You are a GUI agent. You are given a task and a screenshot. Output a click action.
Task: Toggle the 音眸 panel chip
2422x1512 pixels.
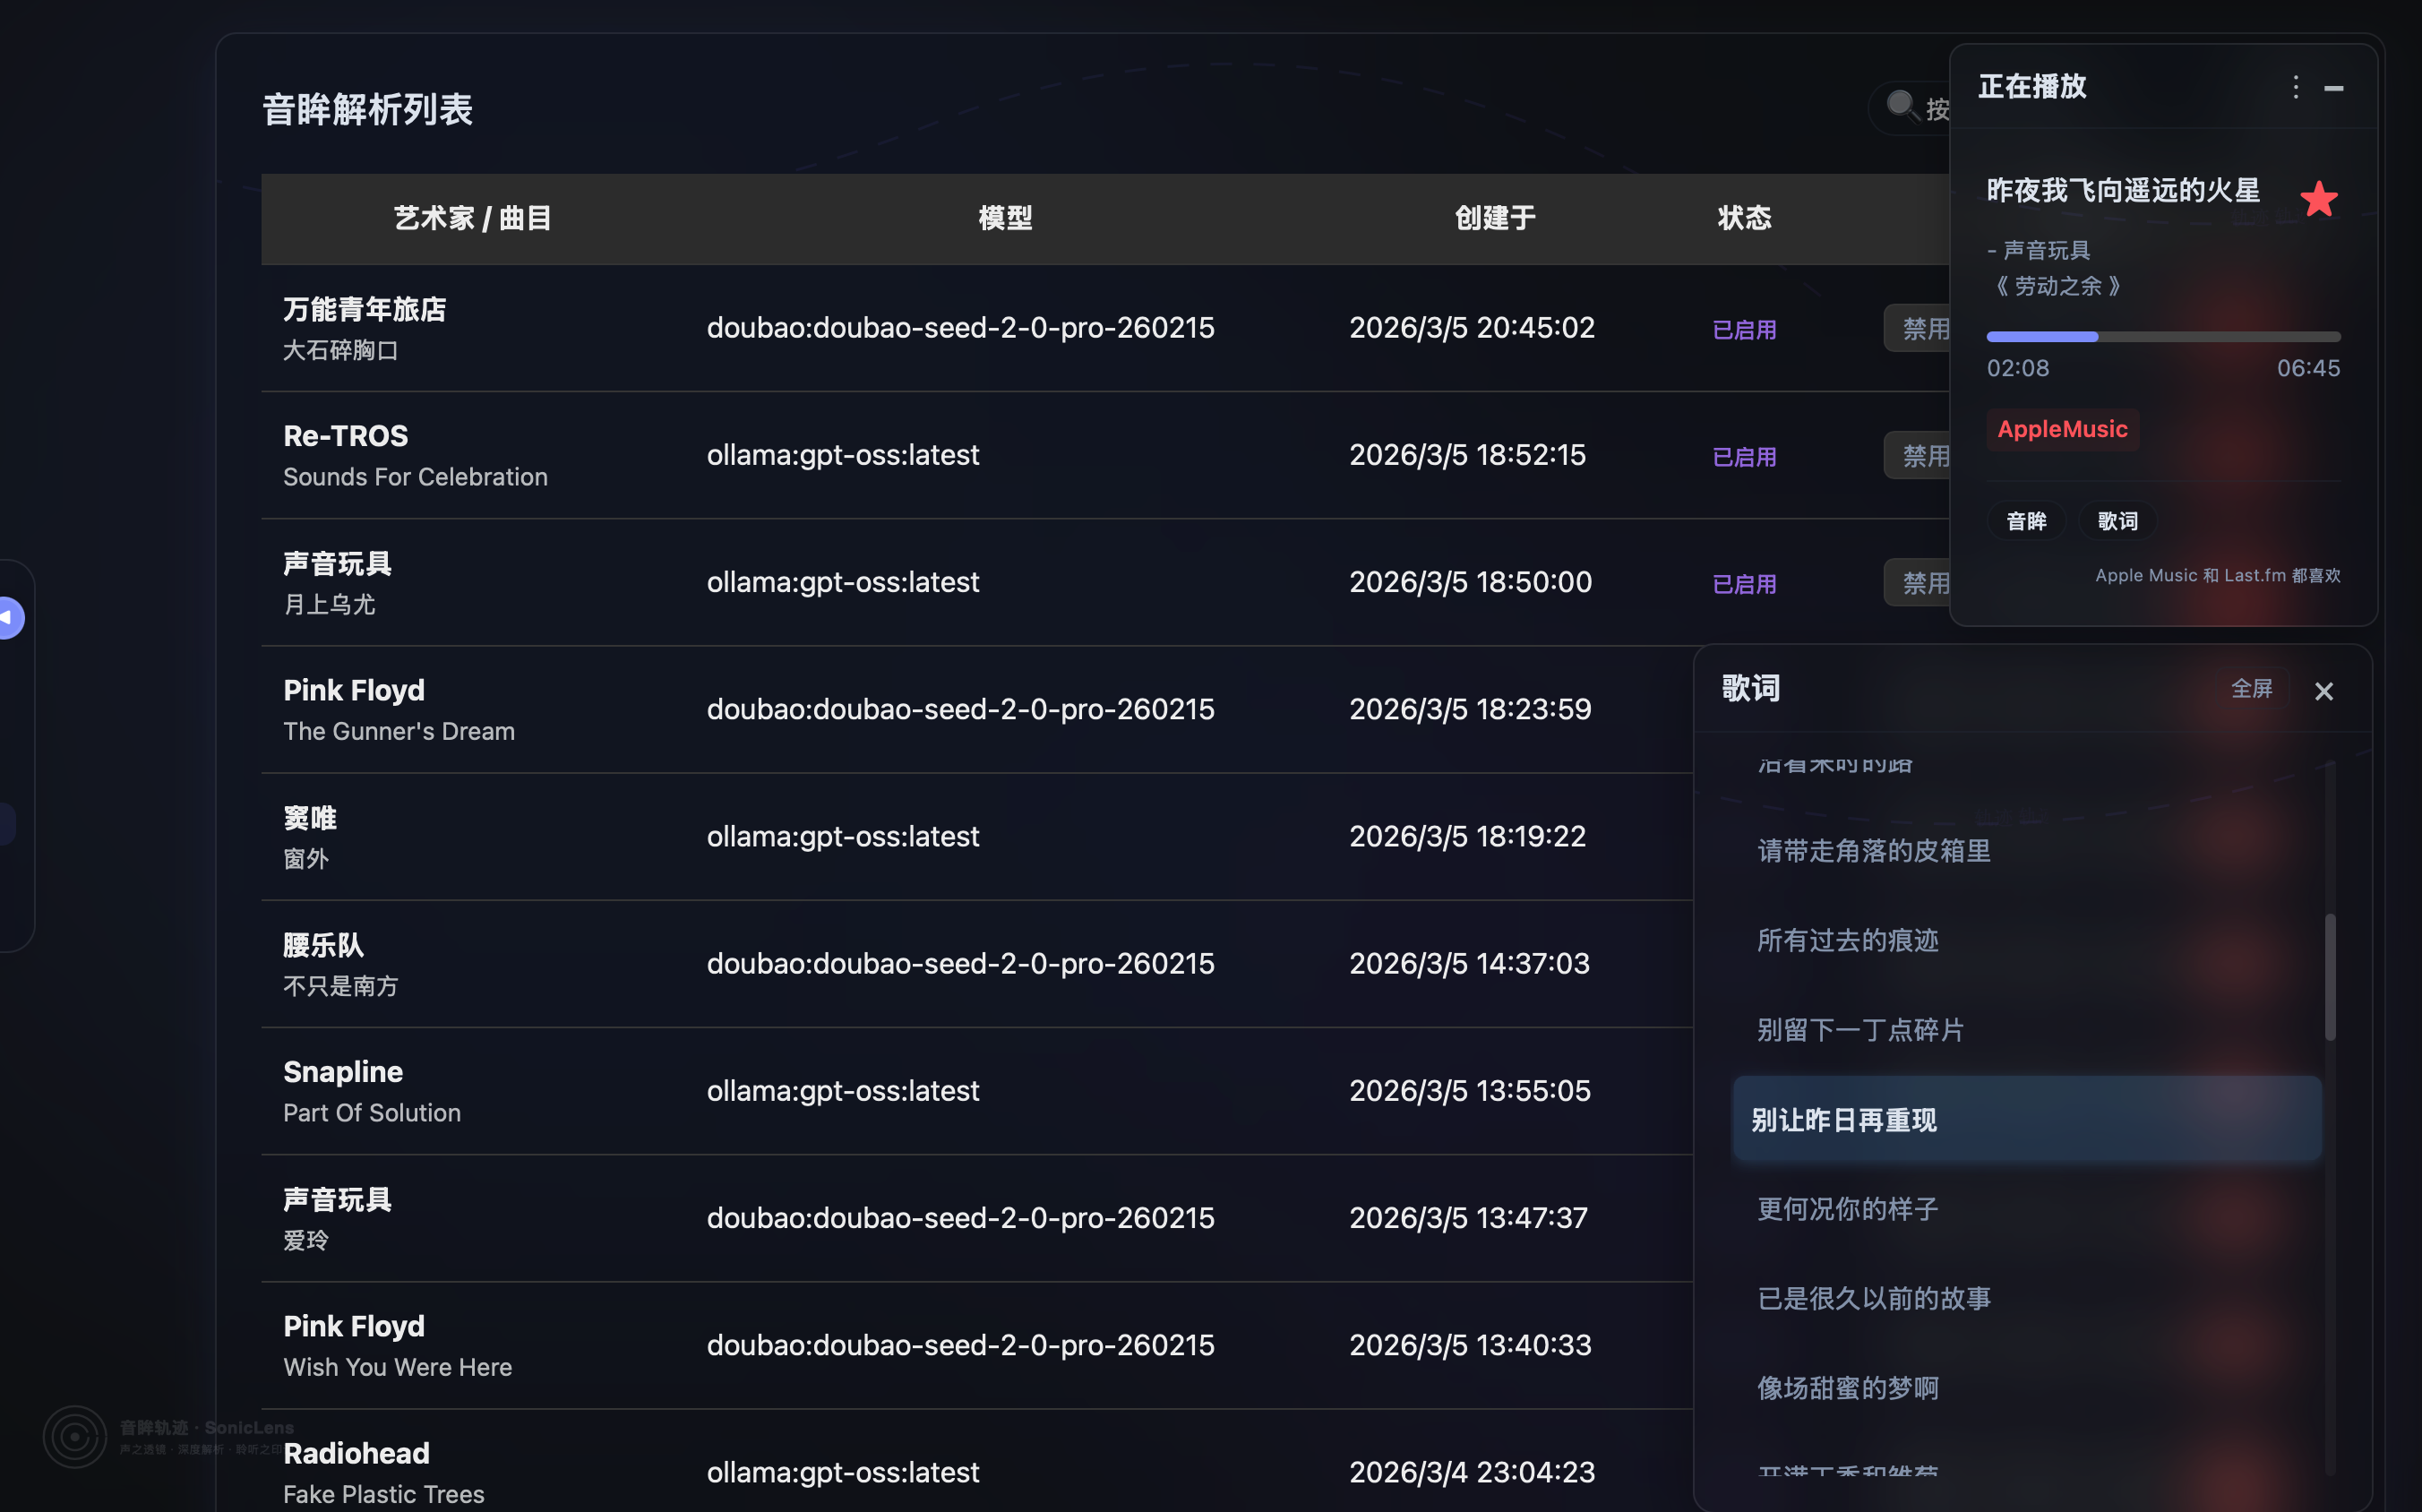click(2025, 521)
